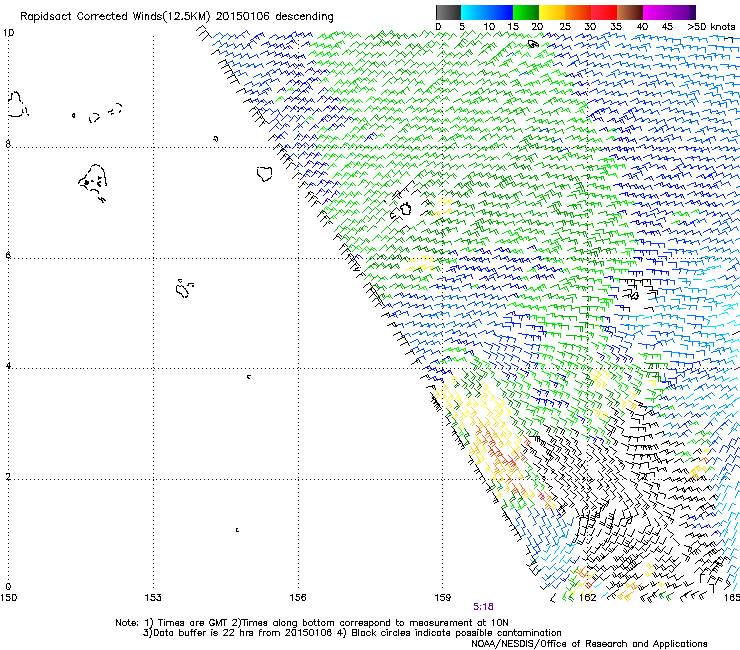Click the latitude label '6'

click(8, 255)
